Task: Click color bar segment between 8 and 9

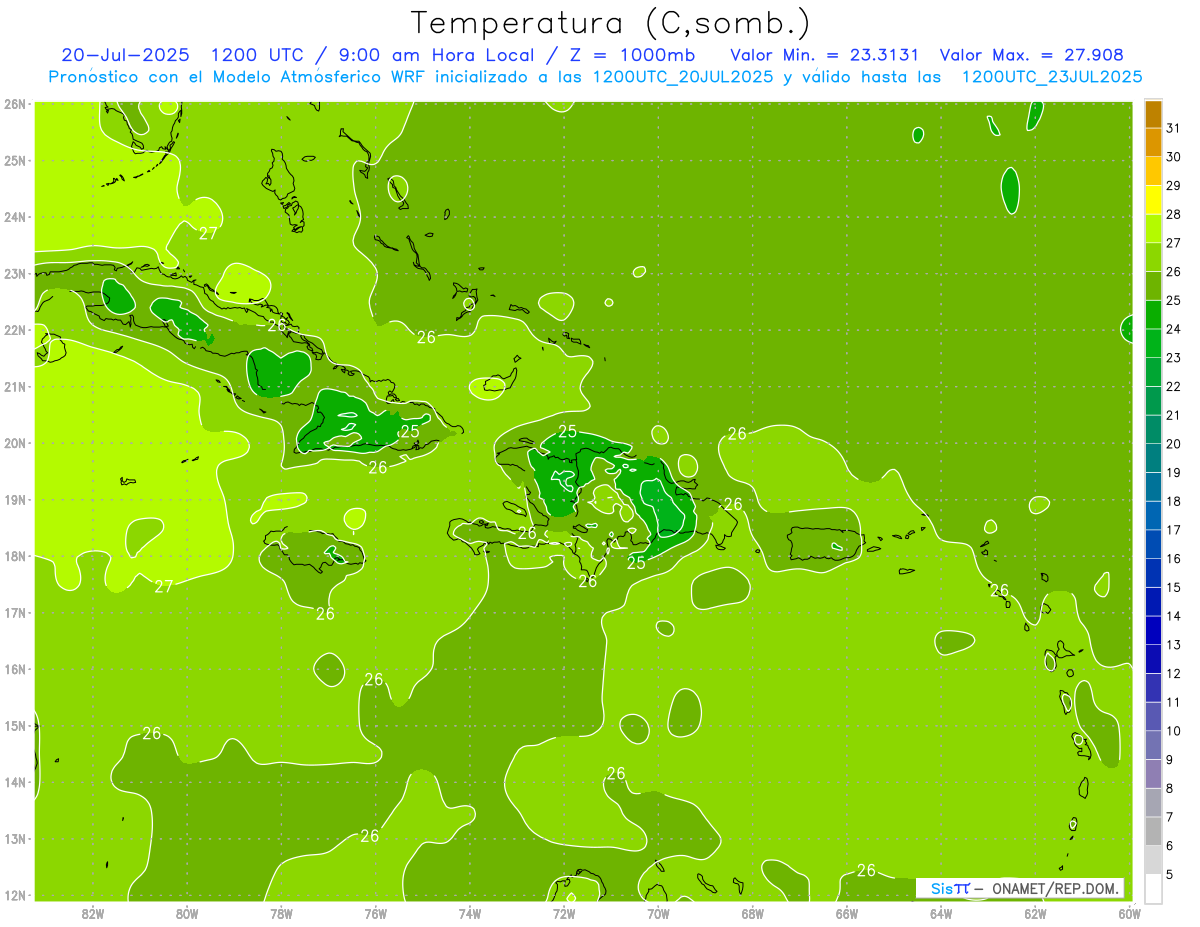Action: click(x=1153, y=773)
